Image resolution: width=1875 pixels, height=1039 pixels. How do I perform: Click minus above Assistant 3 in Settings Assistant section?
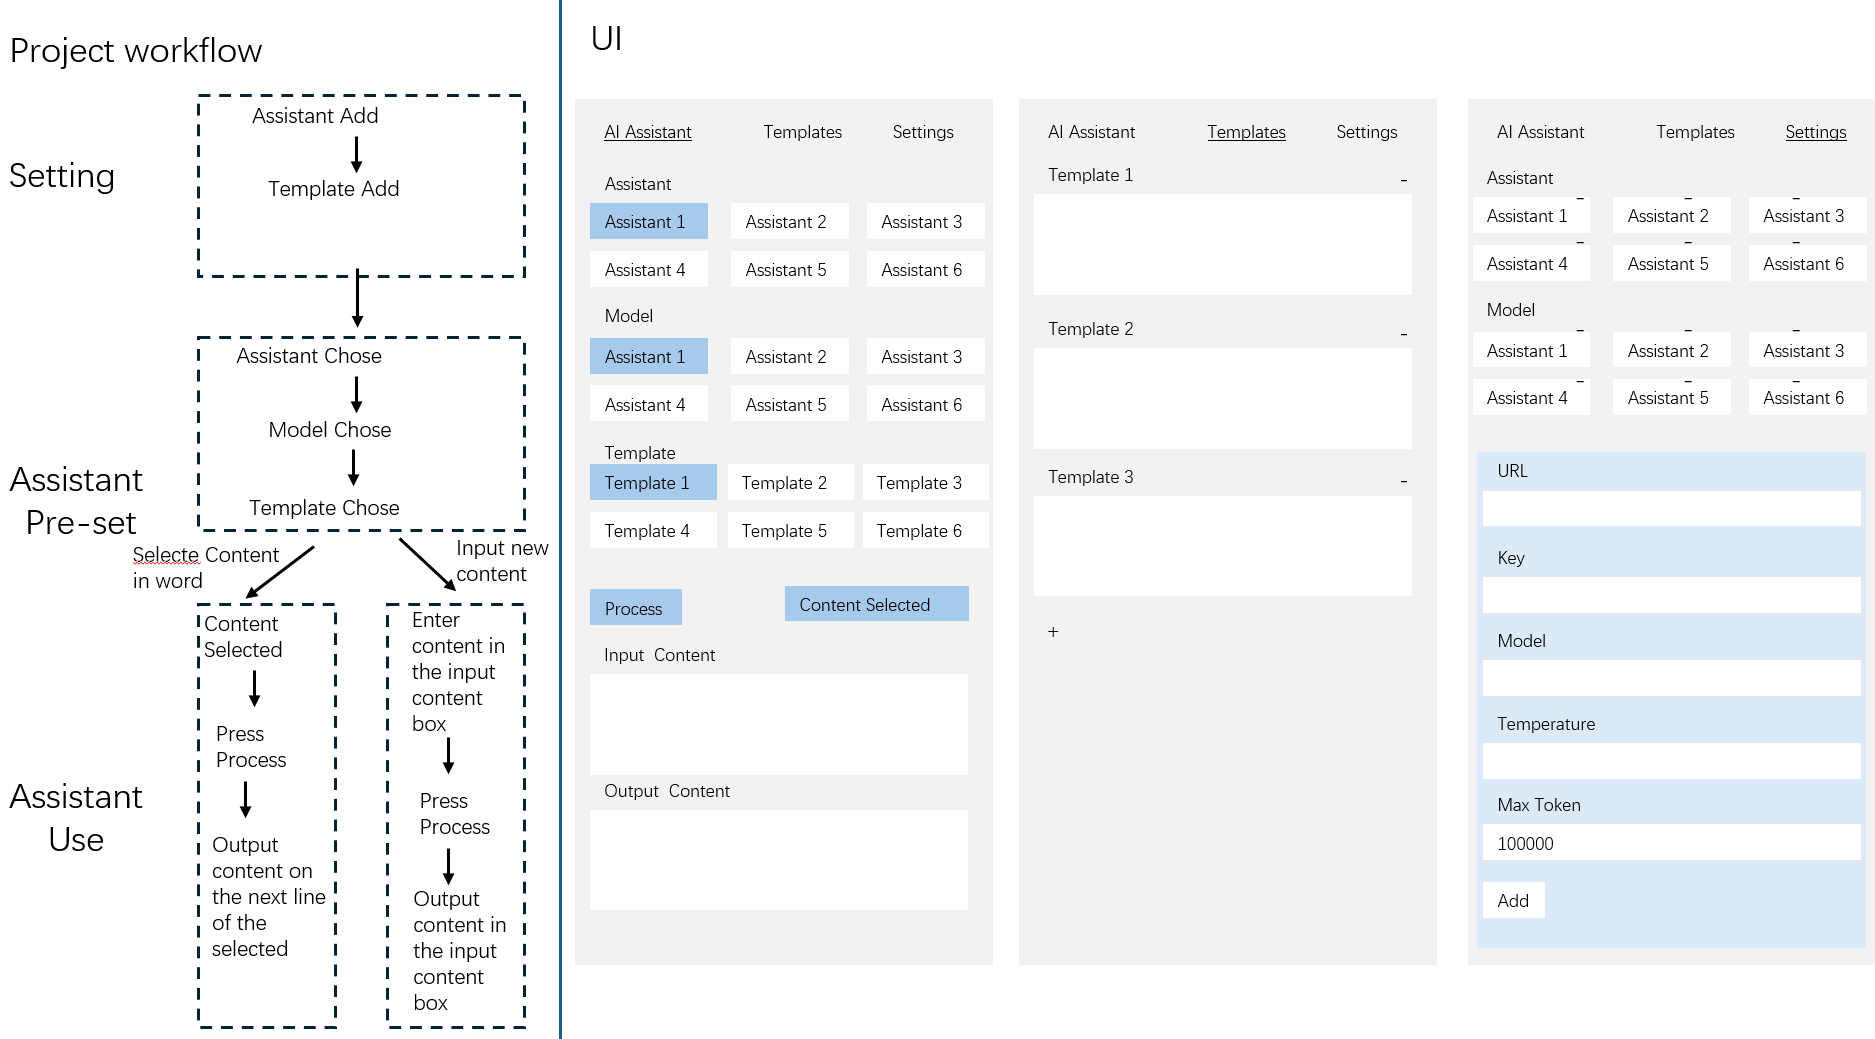coord(1796,198)
